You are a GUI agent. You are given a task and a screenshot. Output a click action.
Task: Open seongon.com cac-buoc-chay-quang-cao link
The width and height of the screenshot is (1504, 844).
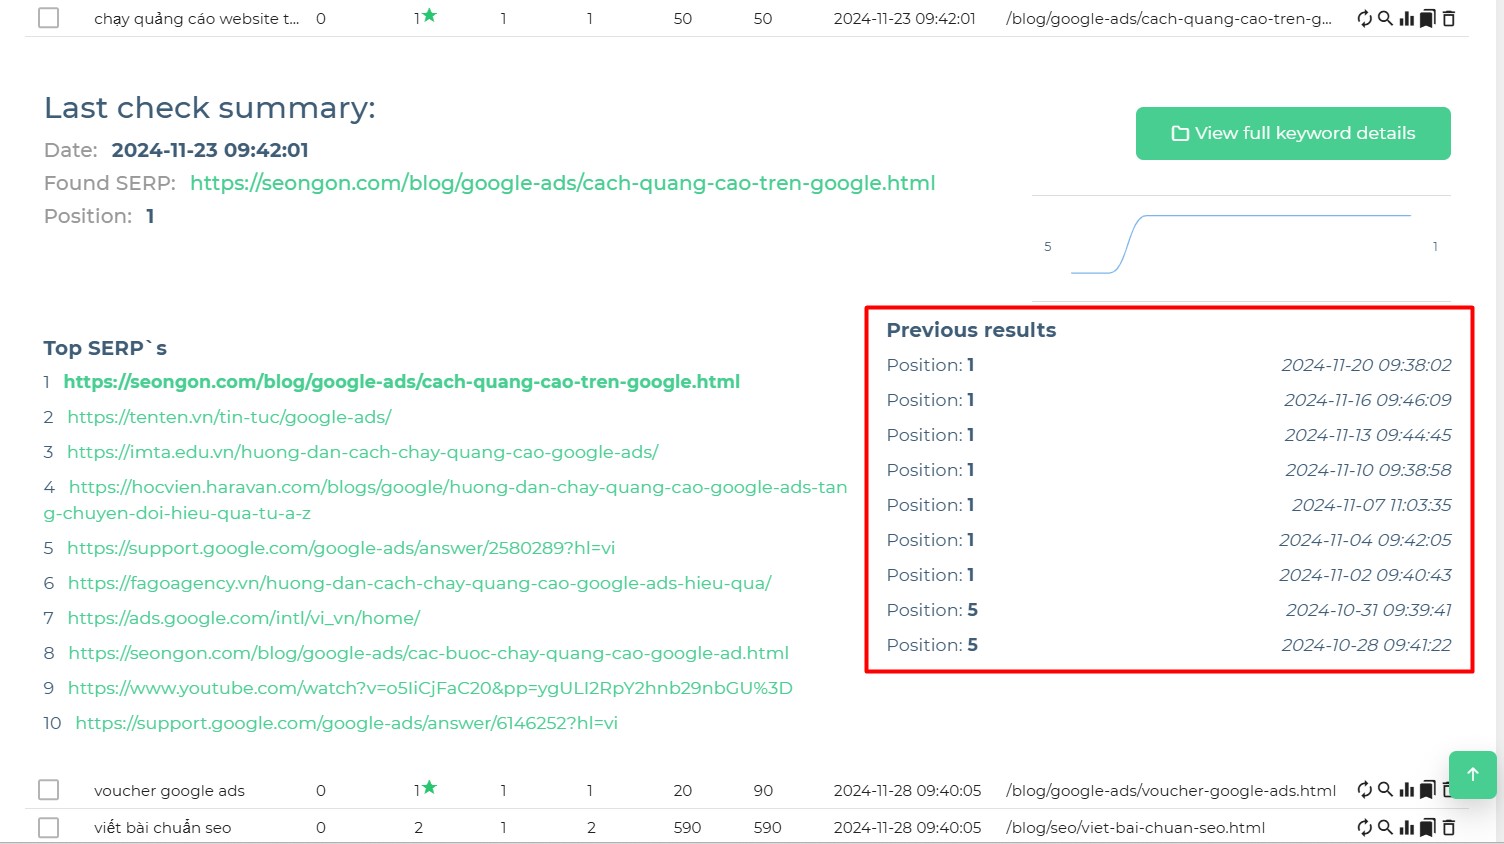click(429, 653)
